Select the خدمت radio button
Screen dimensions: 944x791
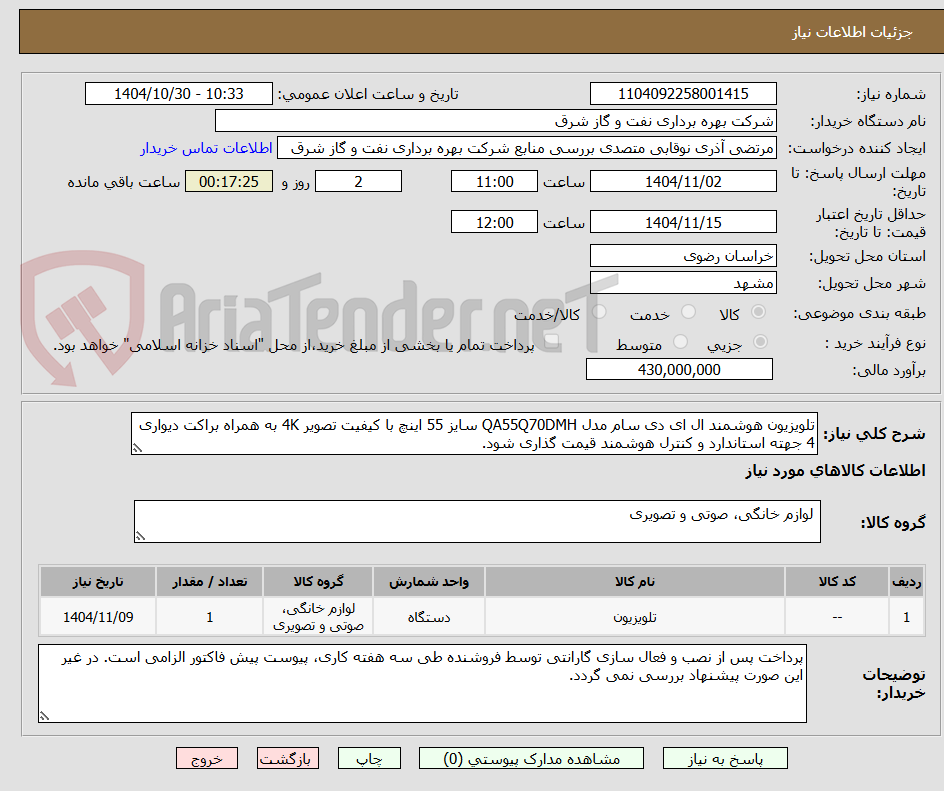pyautogui.click(x=688, y=312)
